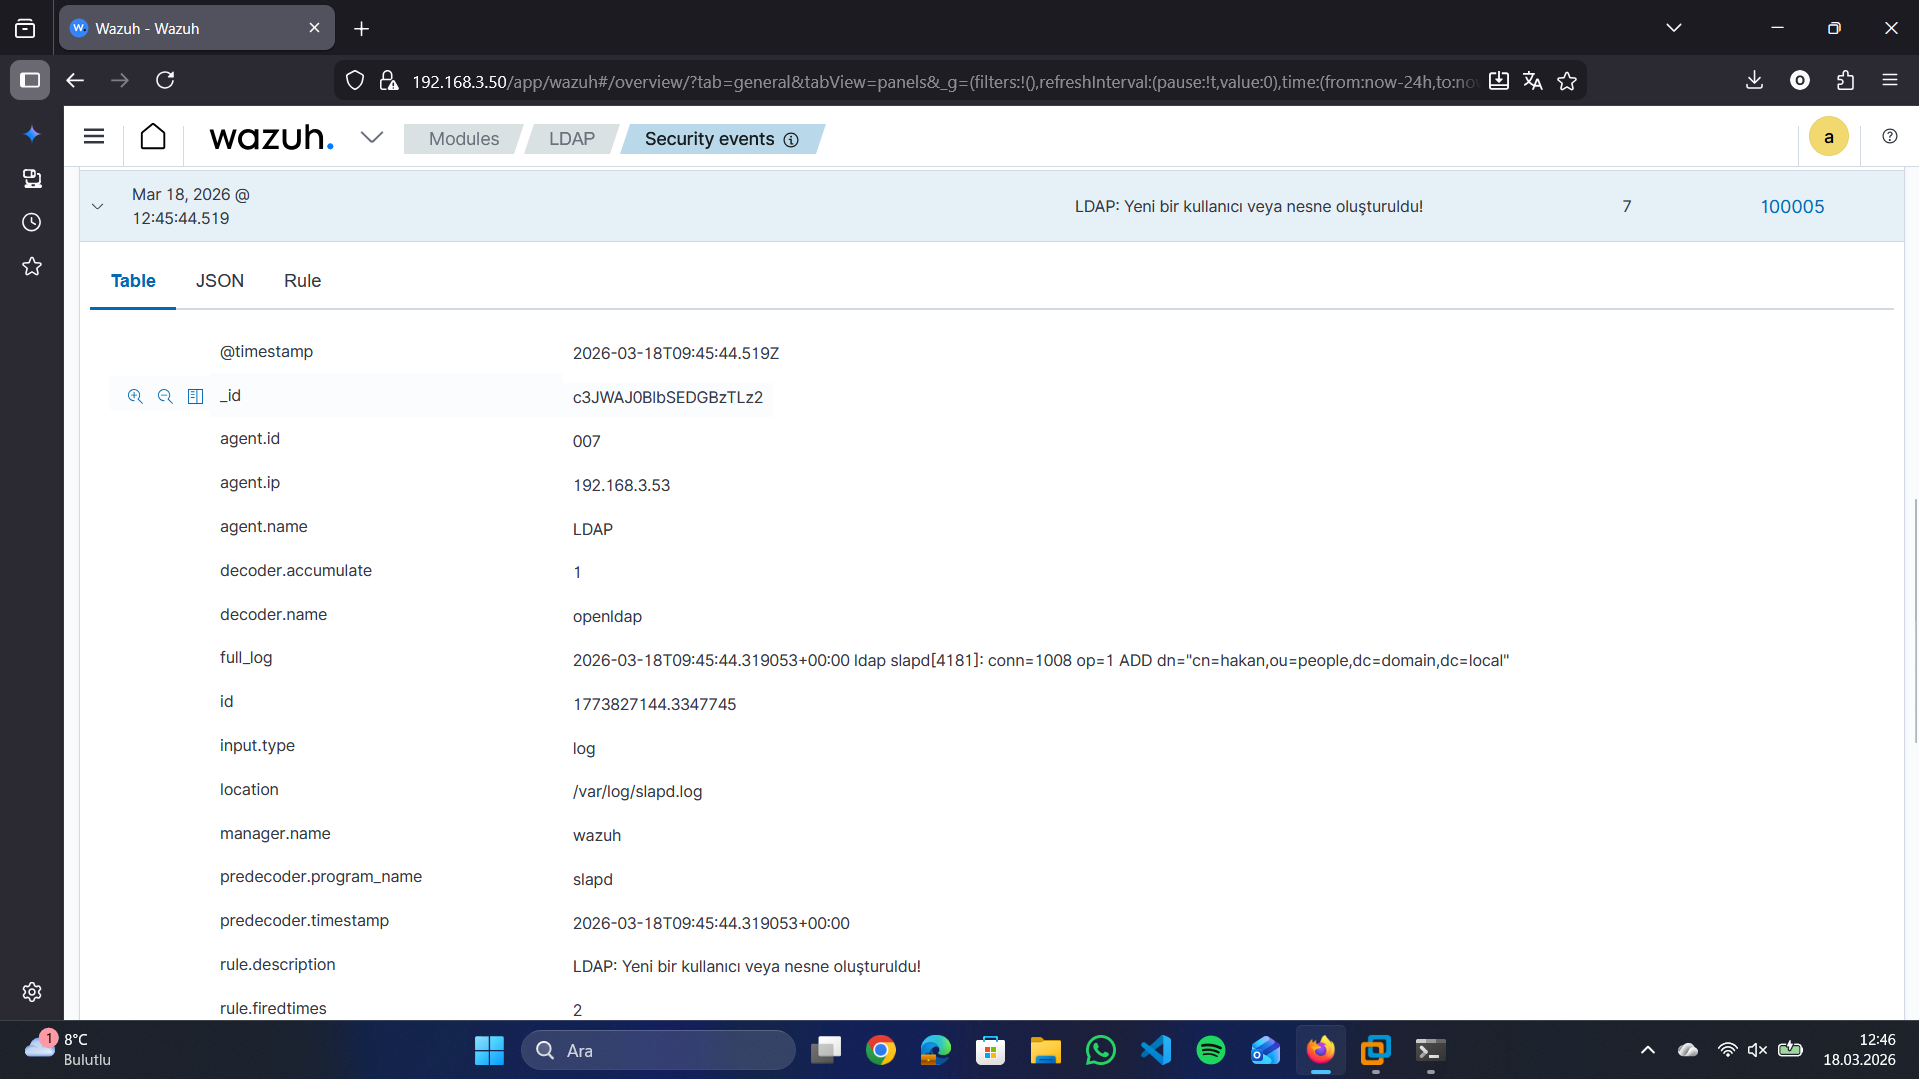Open the Wazuh hamburger navigation menu
Viewport: 1919px width, 1079px height.
click(x=94, y=137)
